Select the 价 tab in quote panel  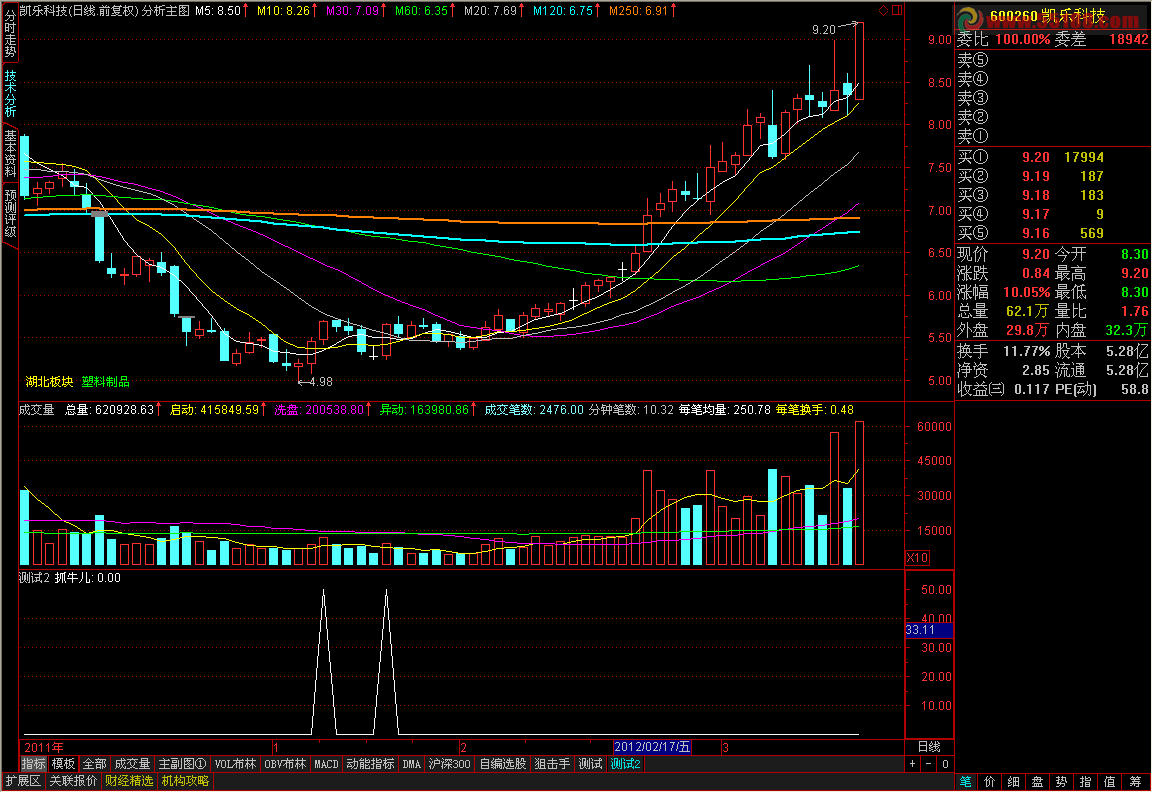pos(990,782)
